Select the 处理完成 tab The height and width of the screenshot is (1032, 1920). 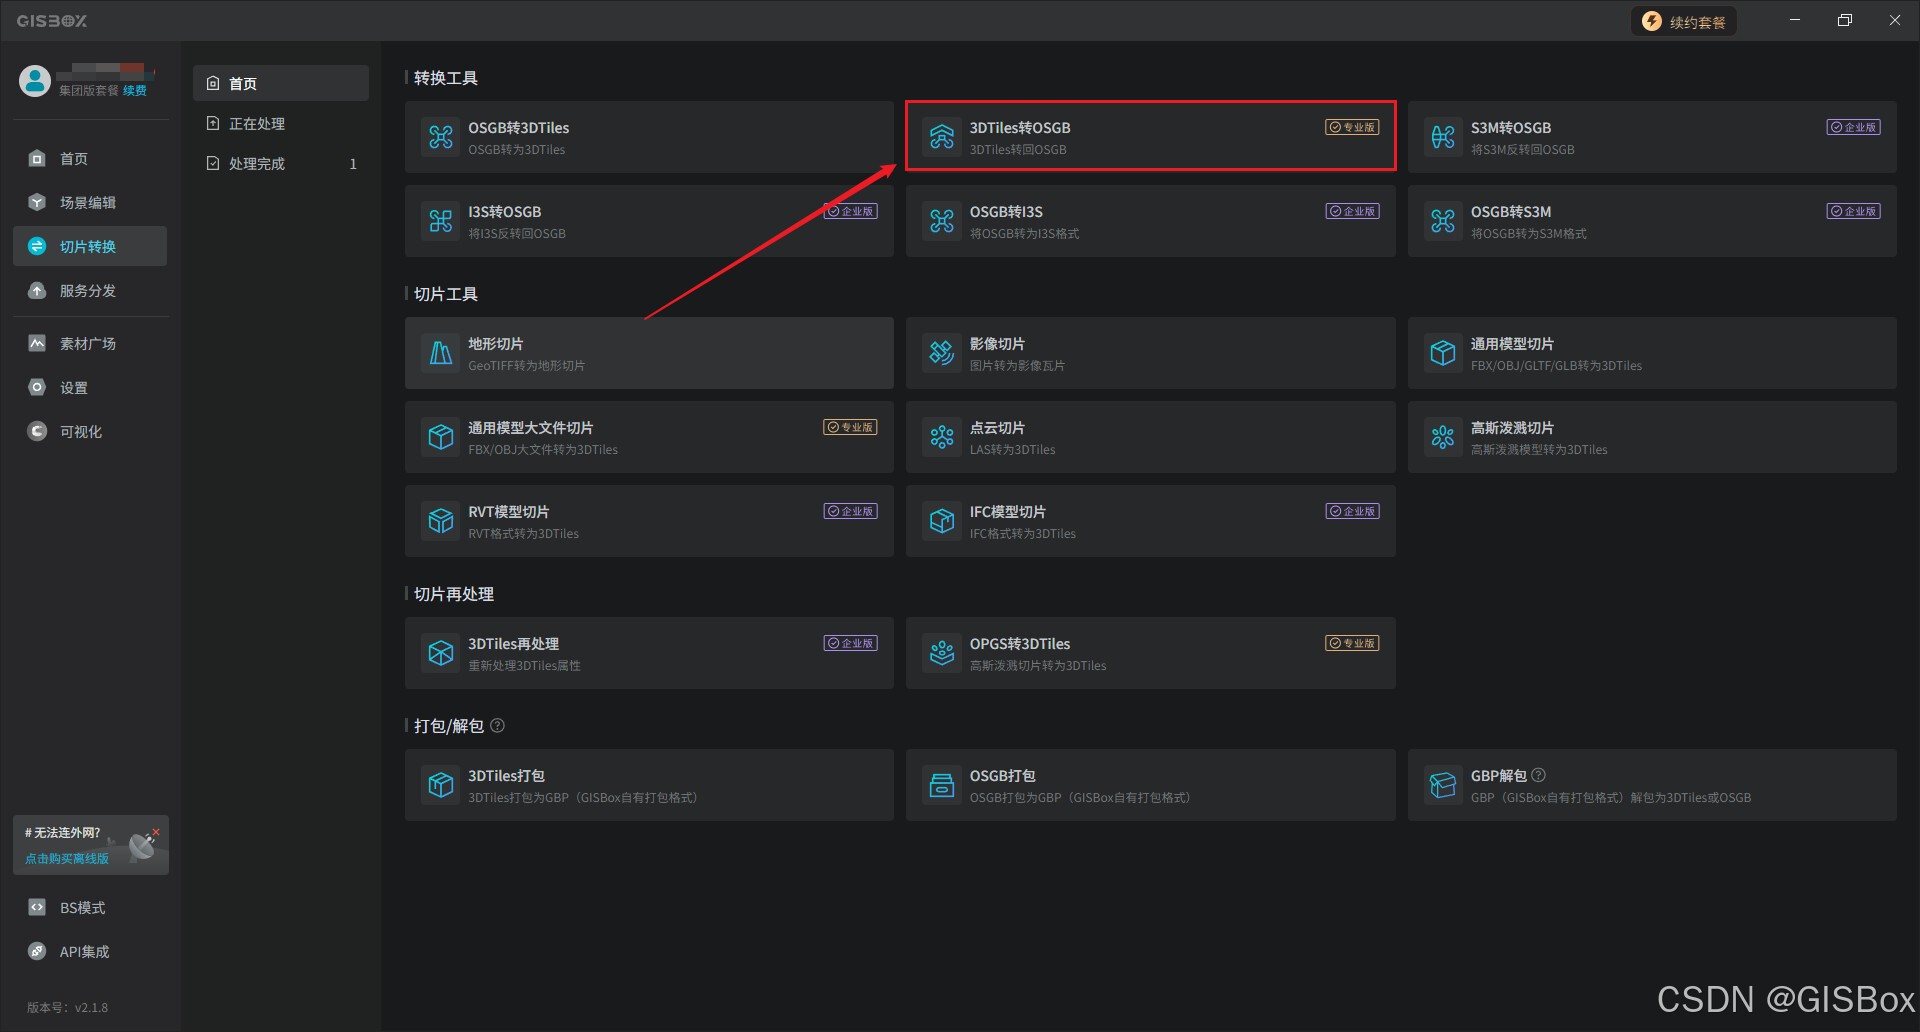click(281, 163)
